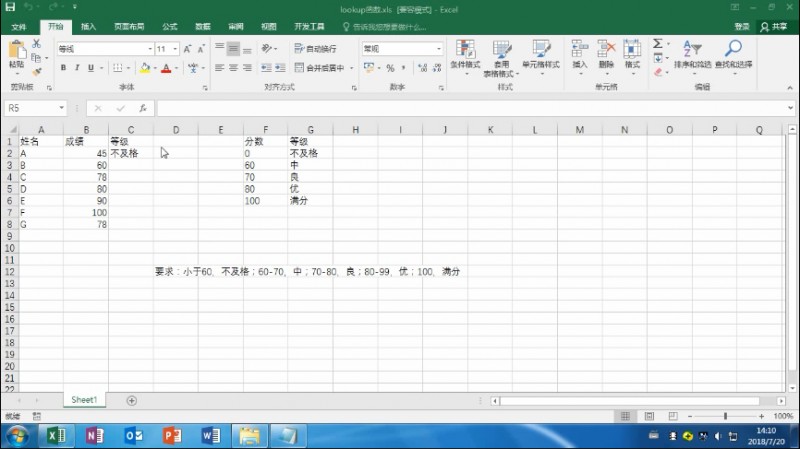Switch to page layout view icon
Viewport: 800px width, 449px height.
pyautogui.click(x=649, y=416)
